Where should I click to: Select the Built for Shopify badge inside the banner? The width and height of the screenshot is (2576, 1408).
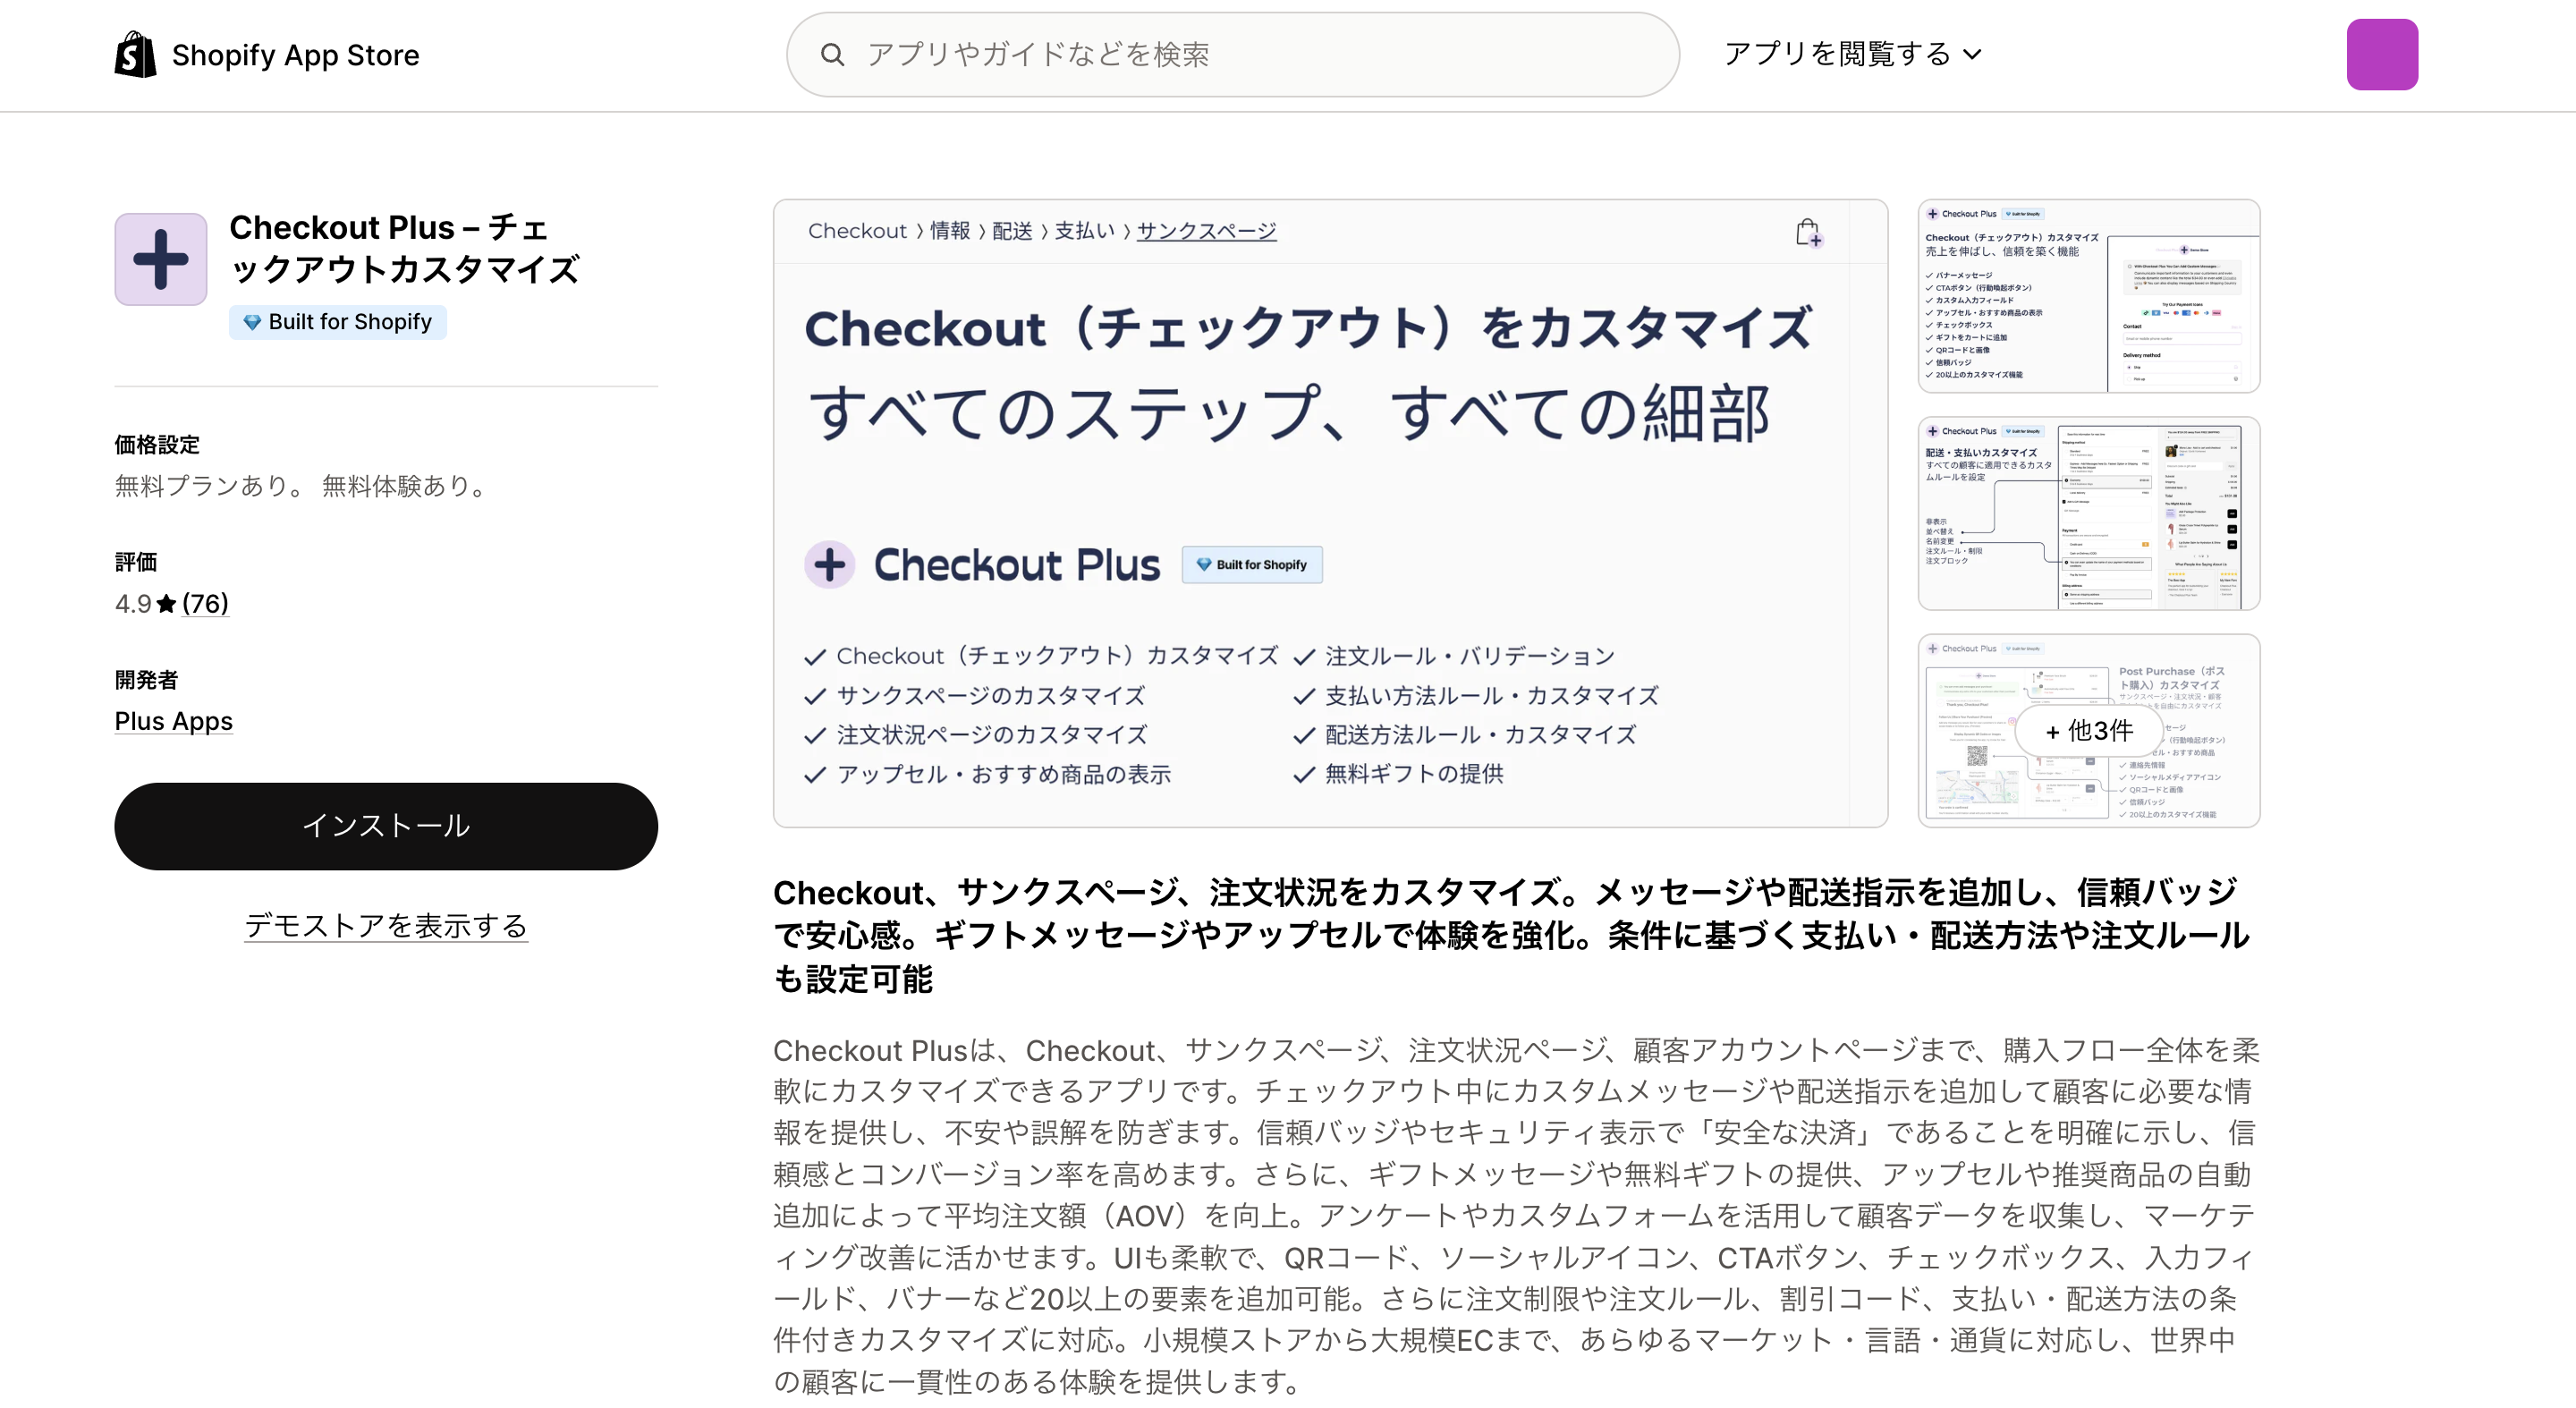(x=1251, y=564)
